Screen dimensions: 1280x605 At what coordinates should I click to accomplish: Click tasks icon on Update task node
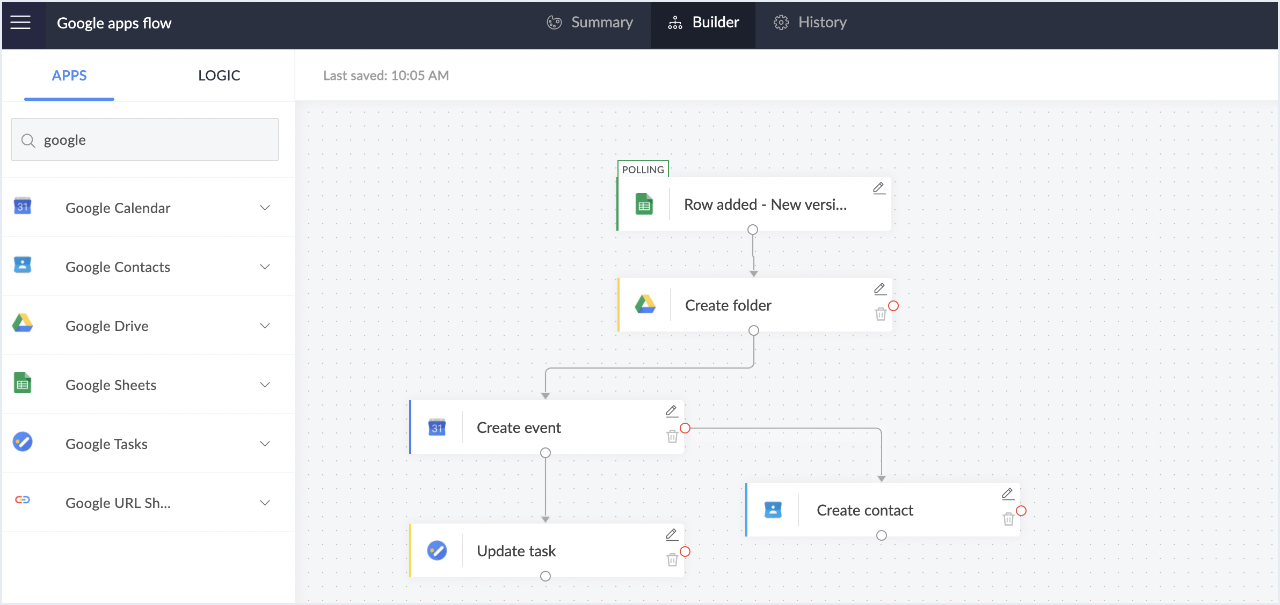click(437, 550)
